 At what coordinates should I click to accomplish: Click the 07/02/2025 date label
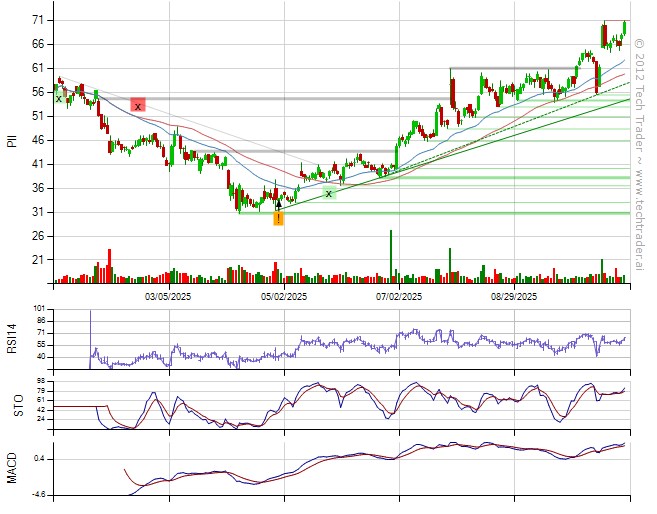click(399, 296)
